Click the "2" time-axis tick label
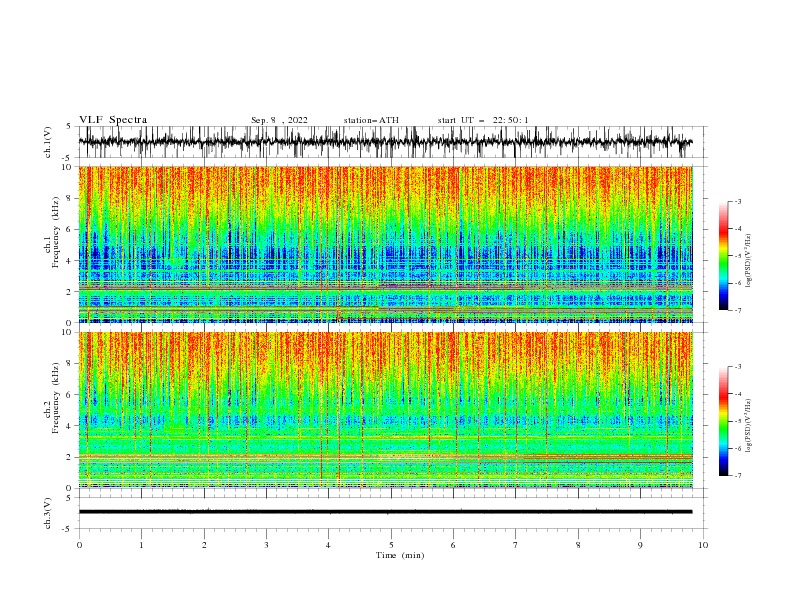The image size is (792, 612). (204, 545)
